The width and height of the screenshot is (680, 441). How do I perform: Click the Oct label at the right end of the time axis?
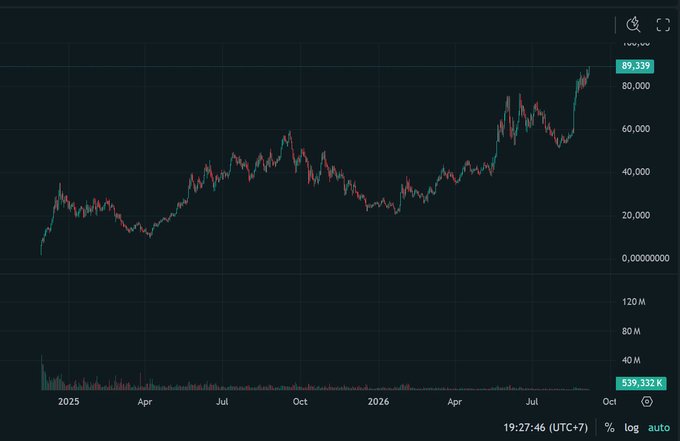pos(609,402)
